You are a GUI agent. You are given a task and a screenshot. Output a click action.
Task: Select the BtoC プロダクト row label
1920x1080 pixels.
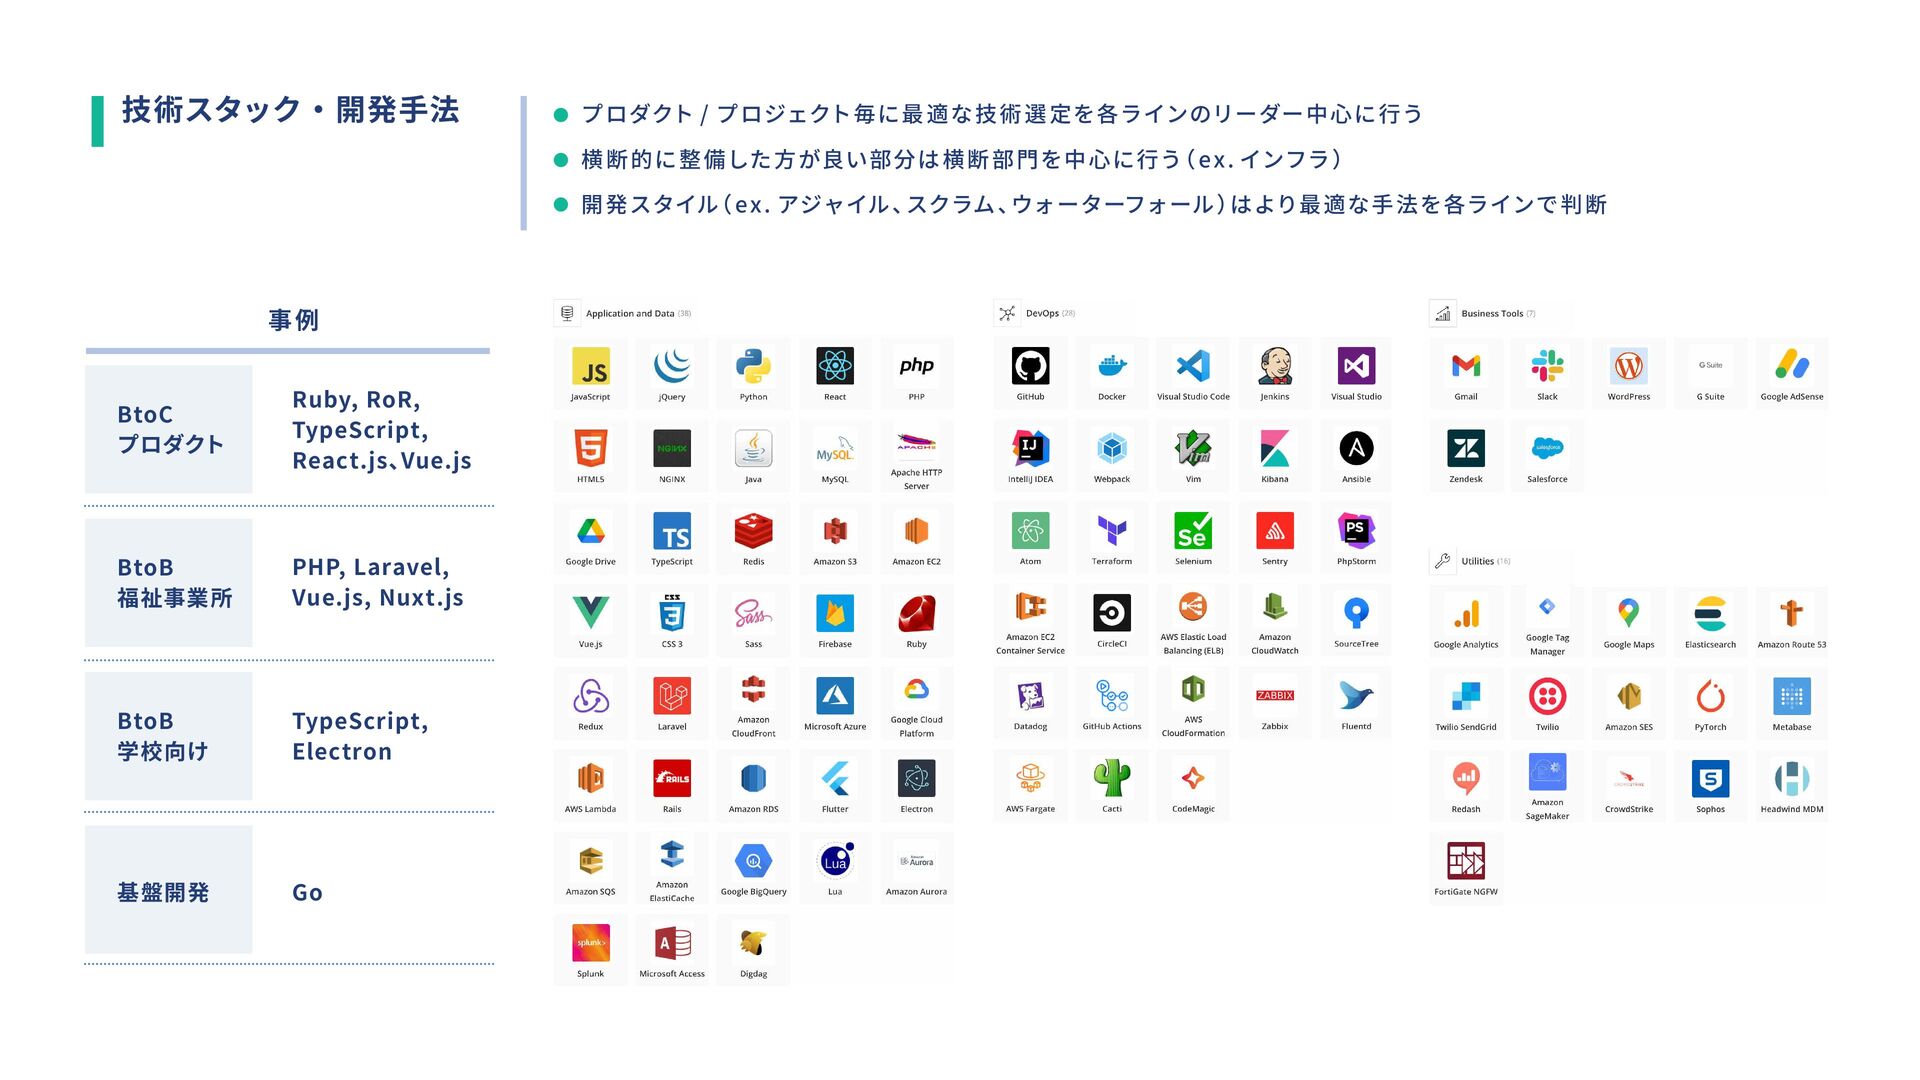coord(169,429)
